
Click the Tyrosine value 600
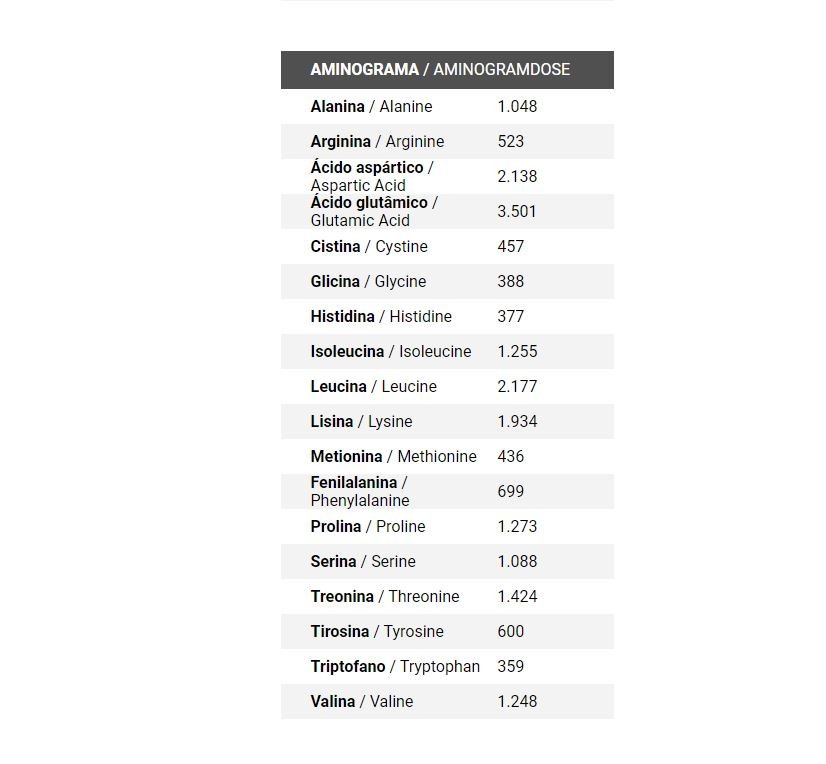point(510,632)
